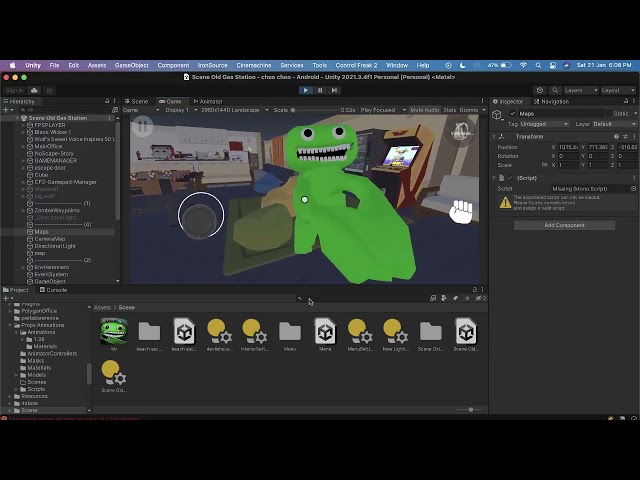Image resolution: width=640 pixels, height=480 pixels.
Task: Click the Script object picker circle
Action: click(x=633, y=189)
